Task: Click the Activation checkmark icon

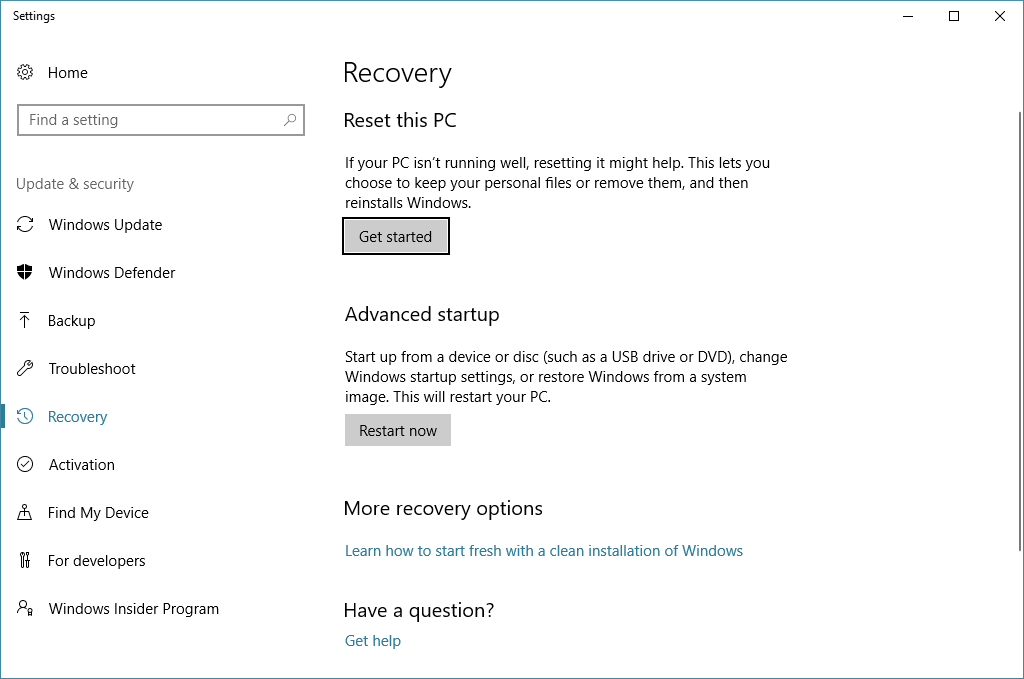Action: (x=25, y=464)
